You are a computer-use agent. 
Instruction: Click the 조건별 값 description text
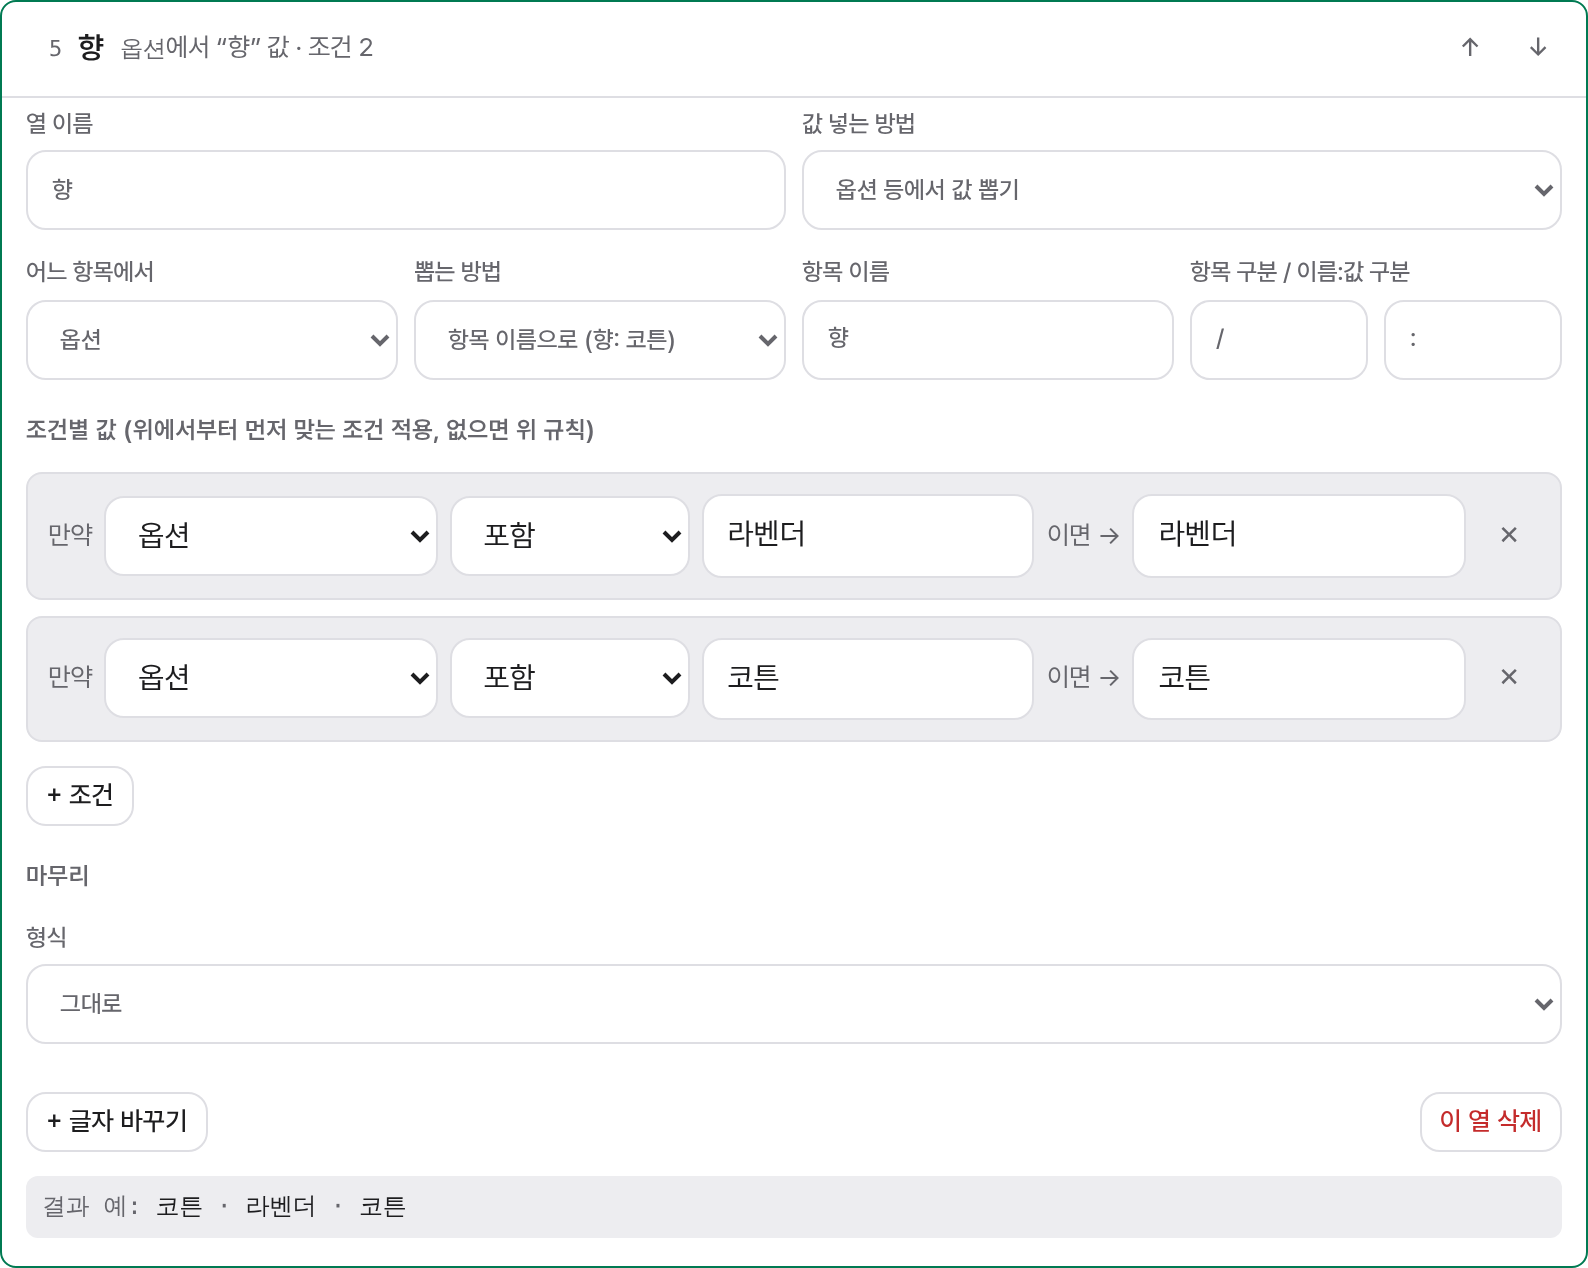click(x=310, y=430)
